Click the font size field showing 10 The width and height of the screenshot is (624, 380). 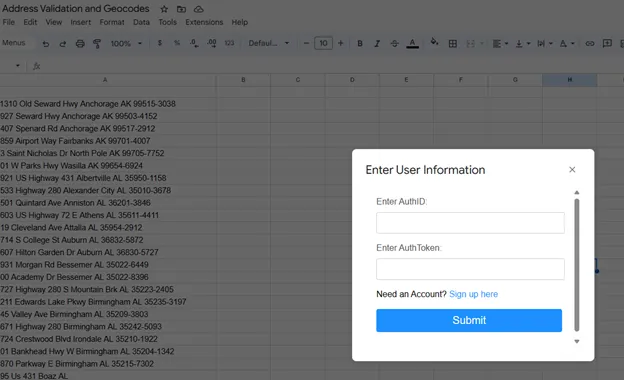coord(323,43)
